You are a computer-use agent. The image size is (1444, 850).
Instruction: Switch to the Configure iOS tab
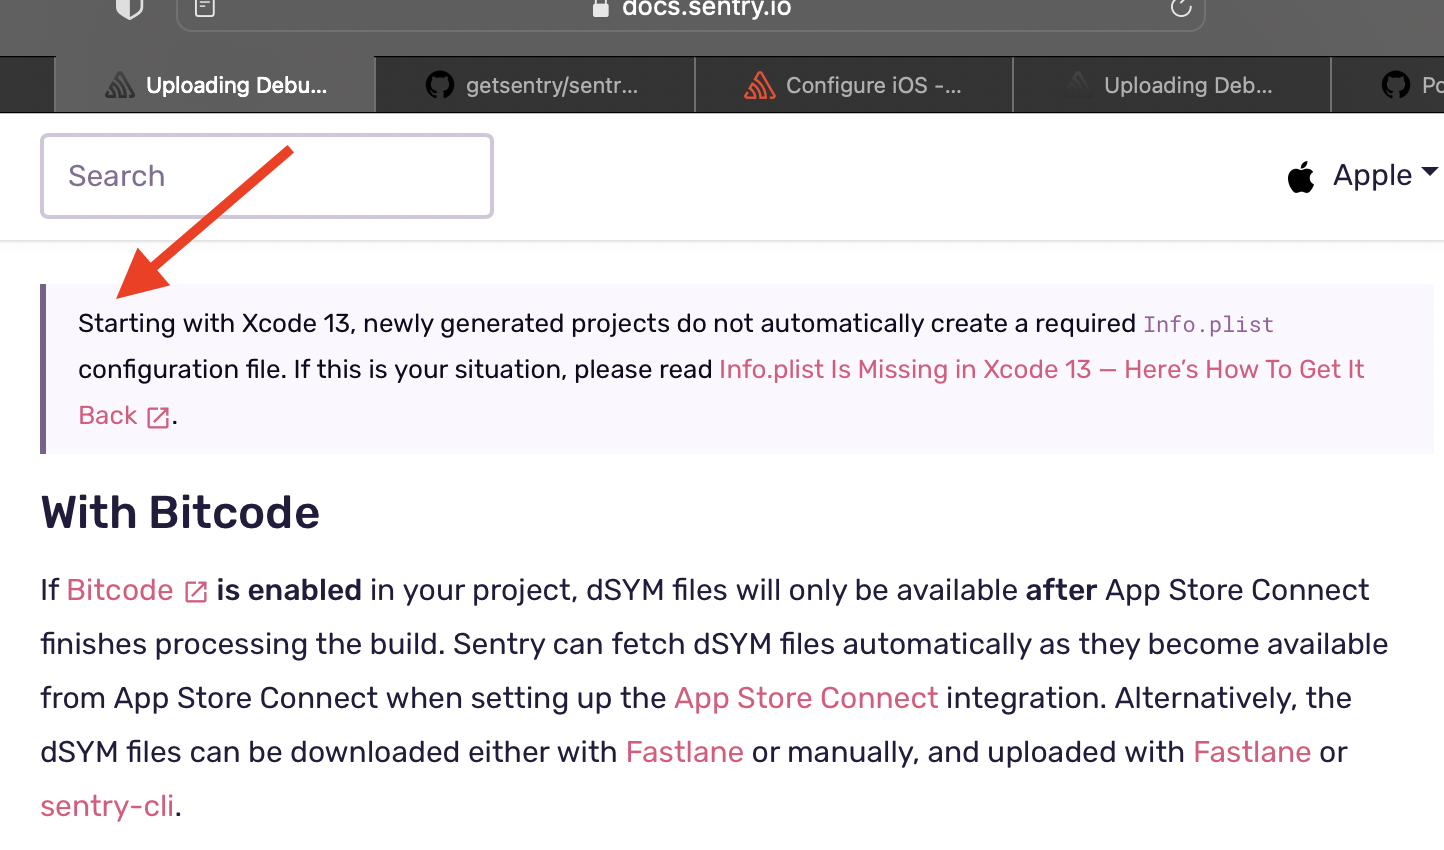point(854,85)
